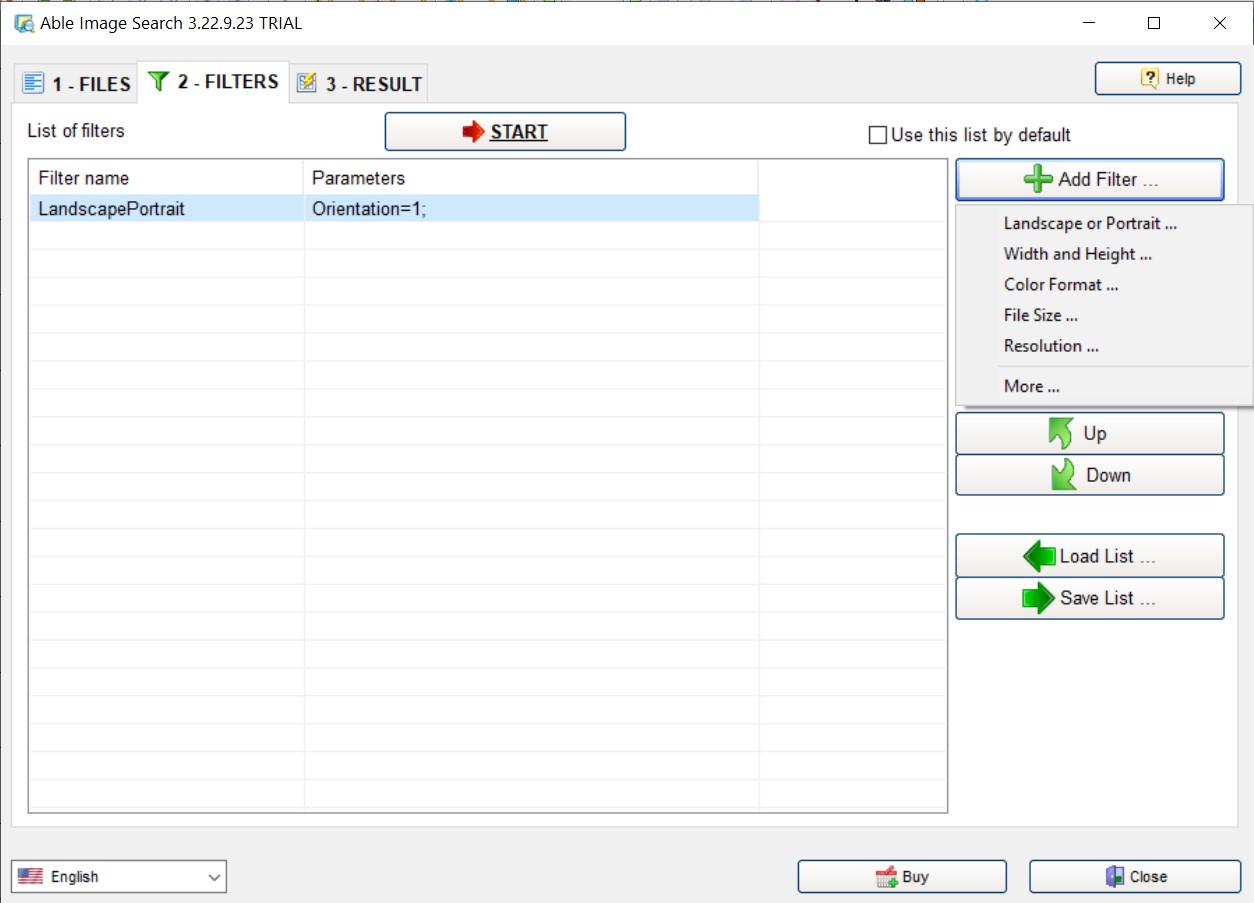1254x903 pixels.
Task: Select Color Format filter option
Action: 1061,285
